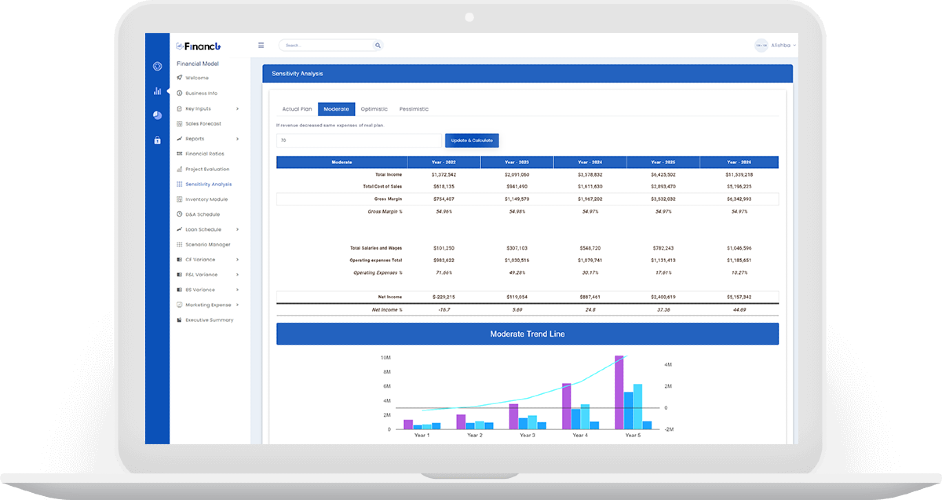Open Project Evaluation page
The width and height of the screenshot is (942, 500).
(x=207, y=169)
